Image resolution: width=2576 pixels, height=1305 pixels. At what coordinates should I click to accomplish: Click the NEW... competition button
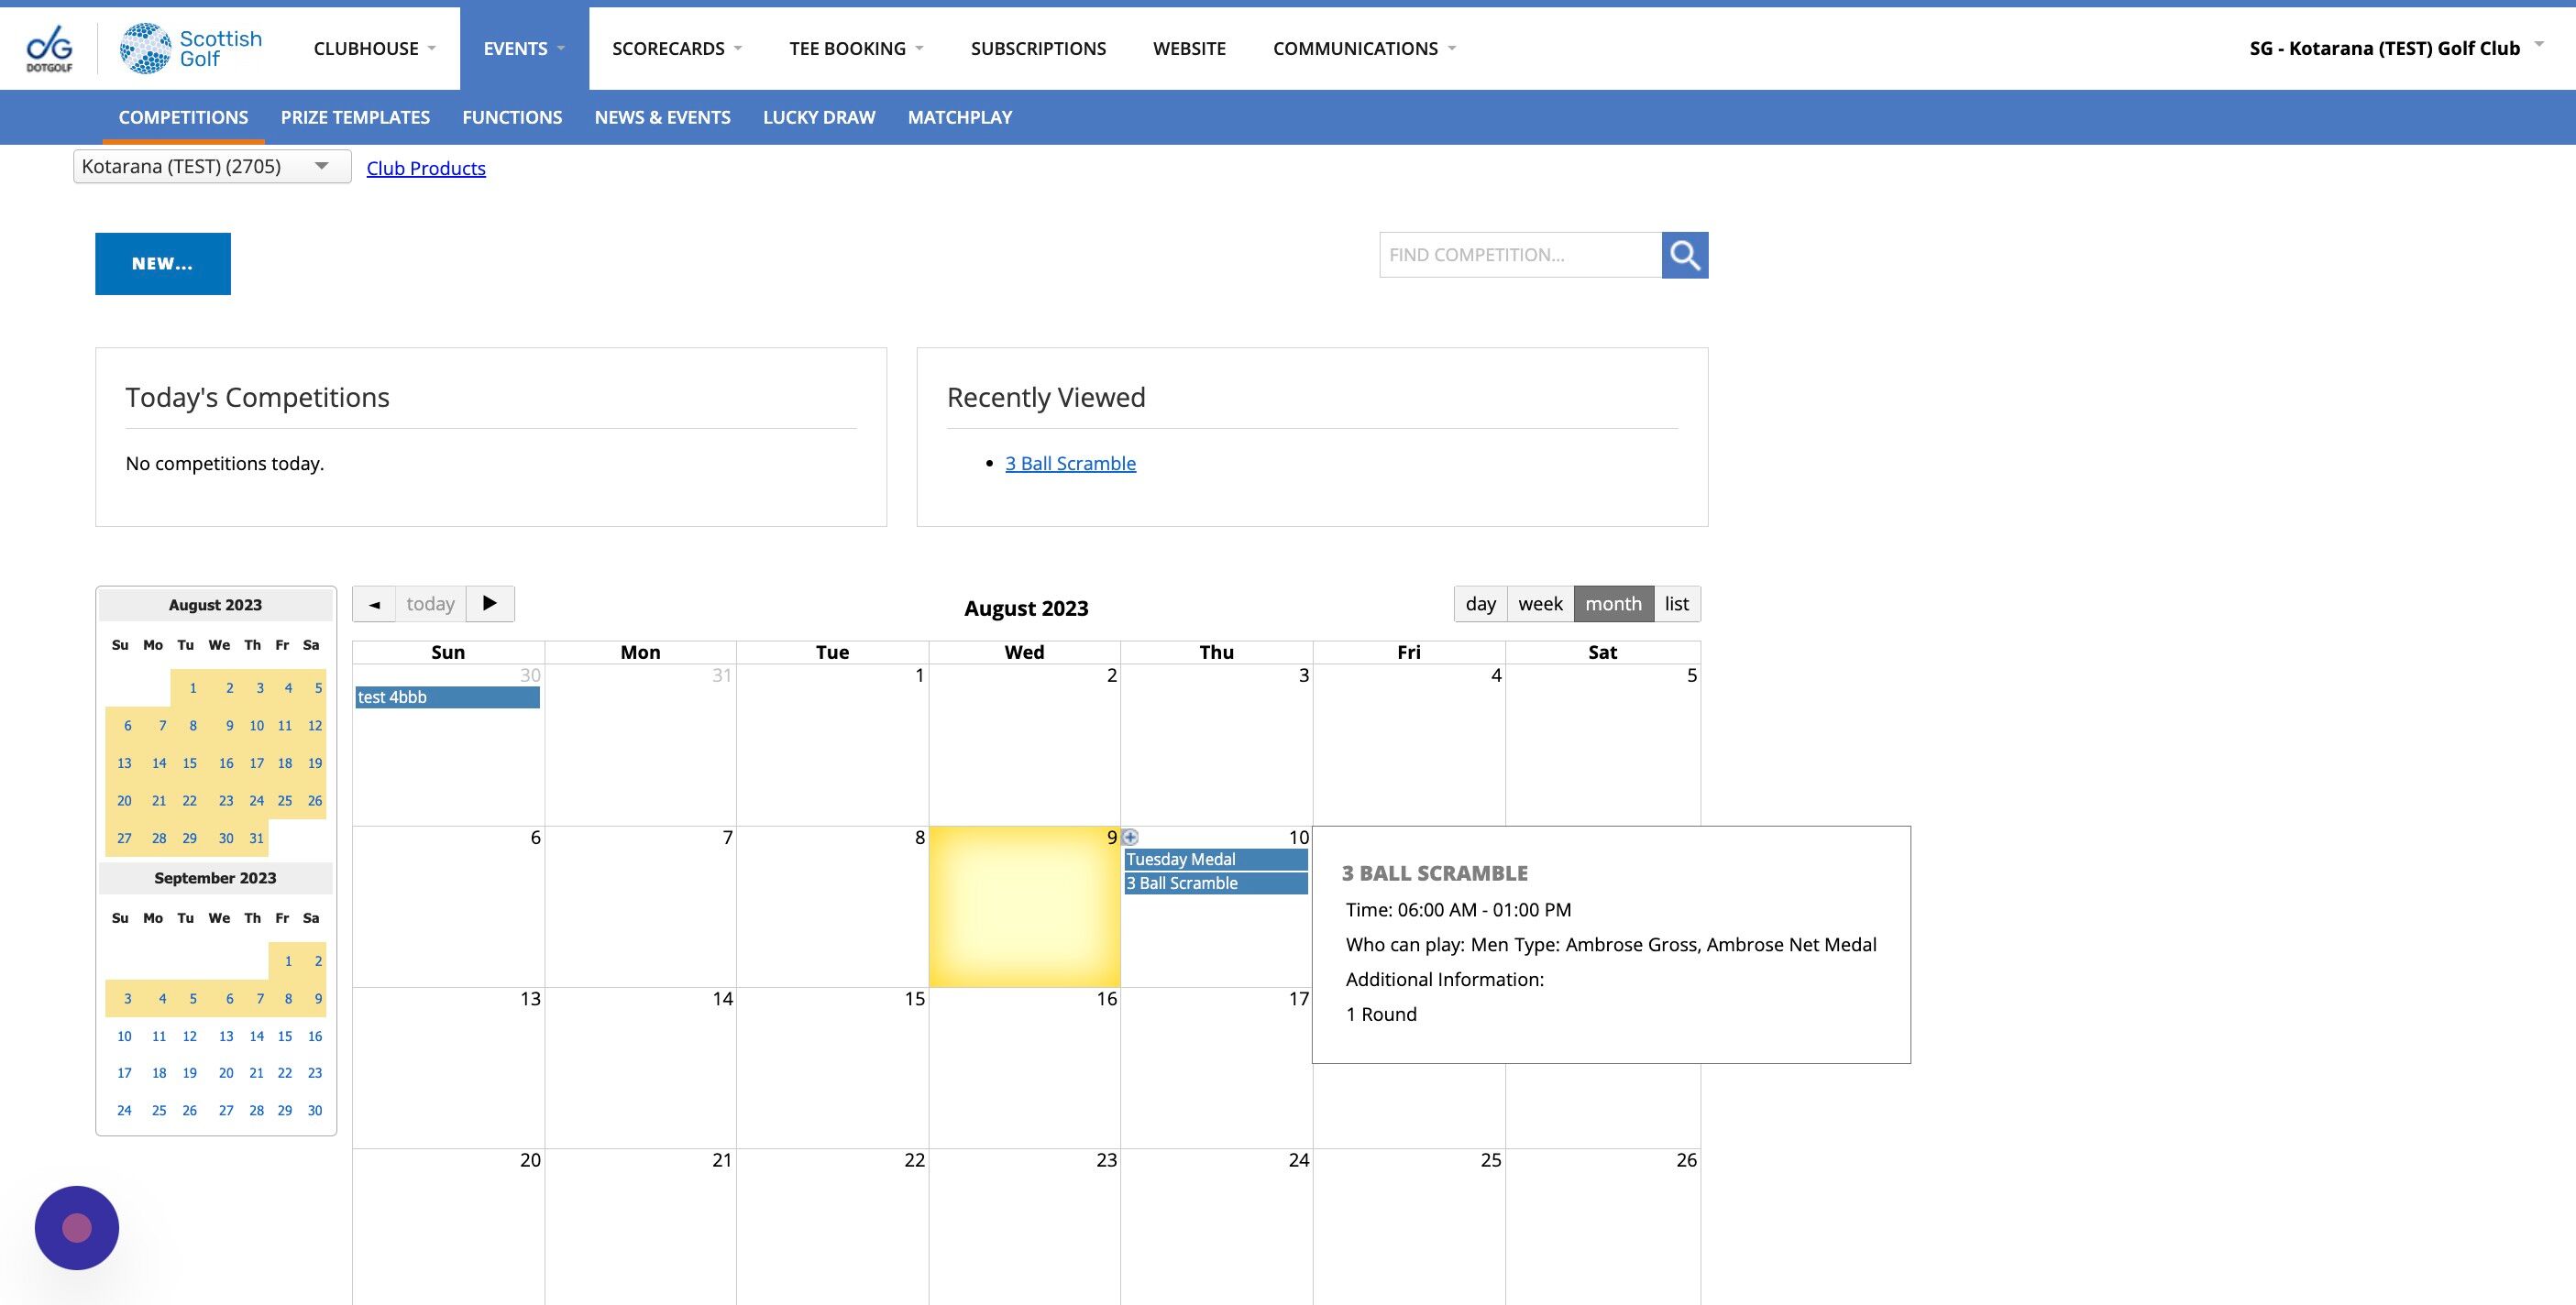tap(163, 264)
